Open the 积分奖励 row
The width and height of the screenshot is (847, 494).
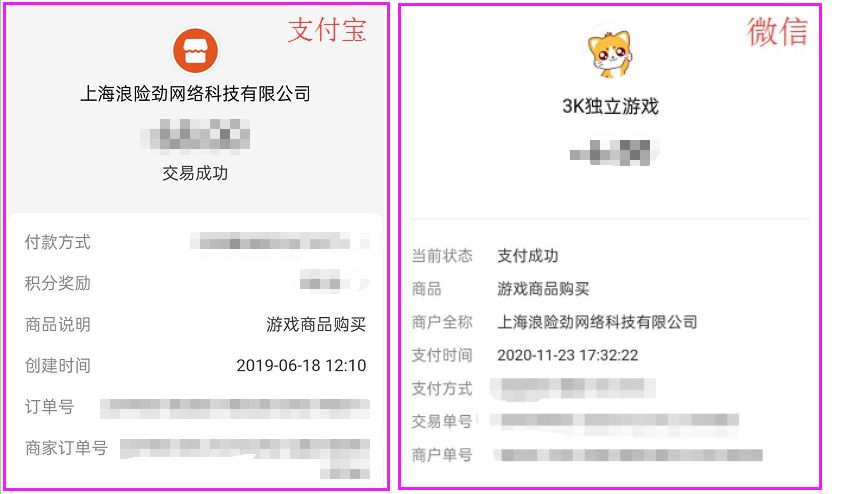pyautogui.click(x=197, y=283)
